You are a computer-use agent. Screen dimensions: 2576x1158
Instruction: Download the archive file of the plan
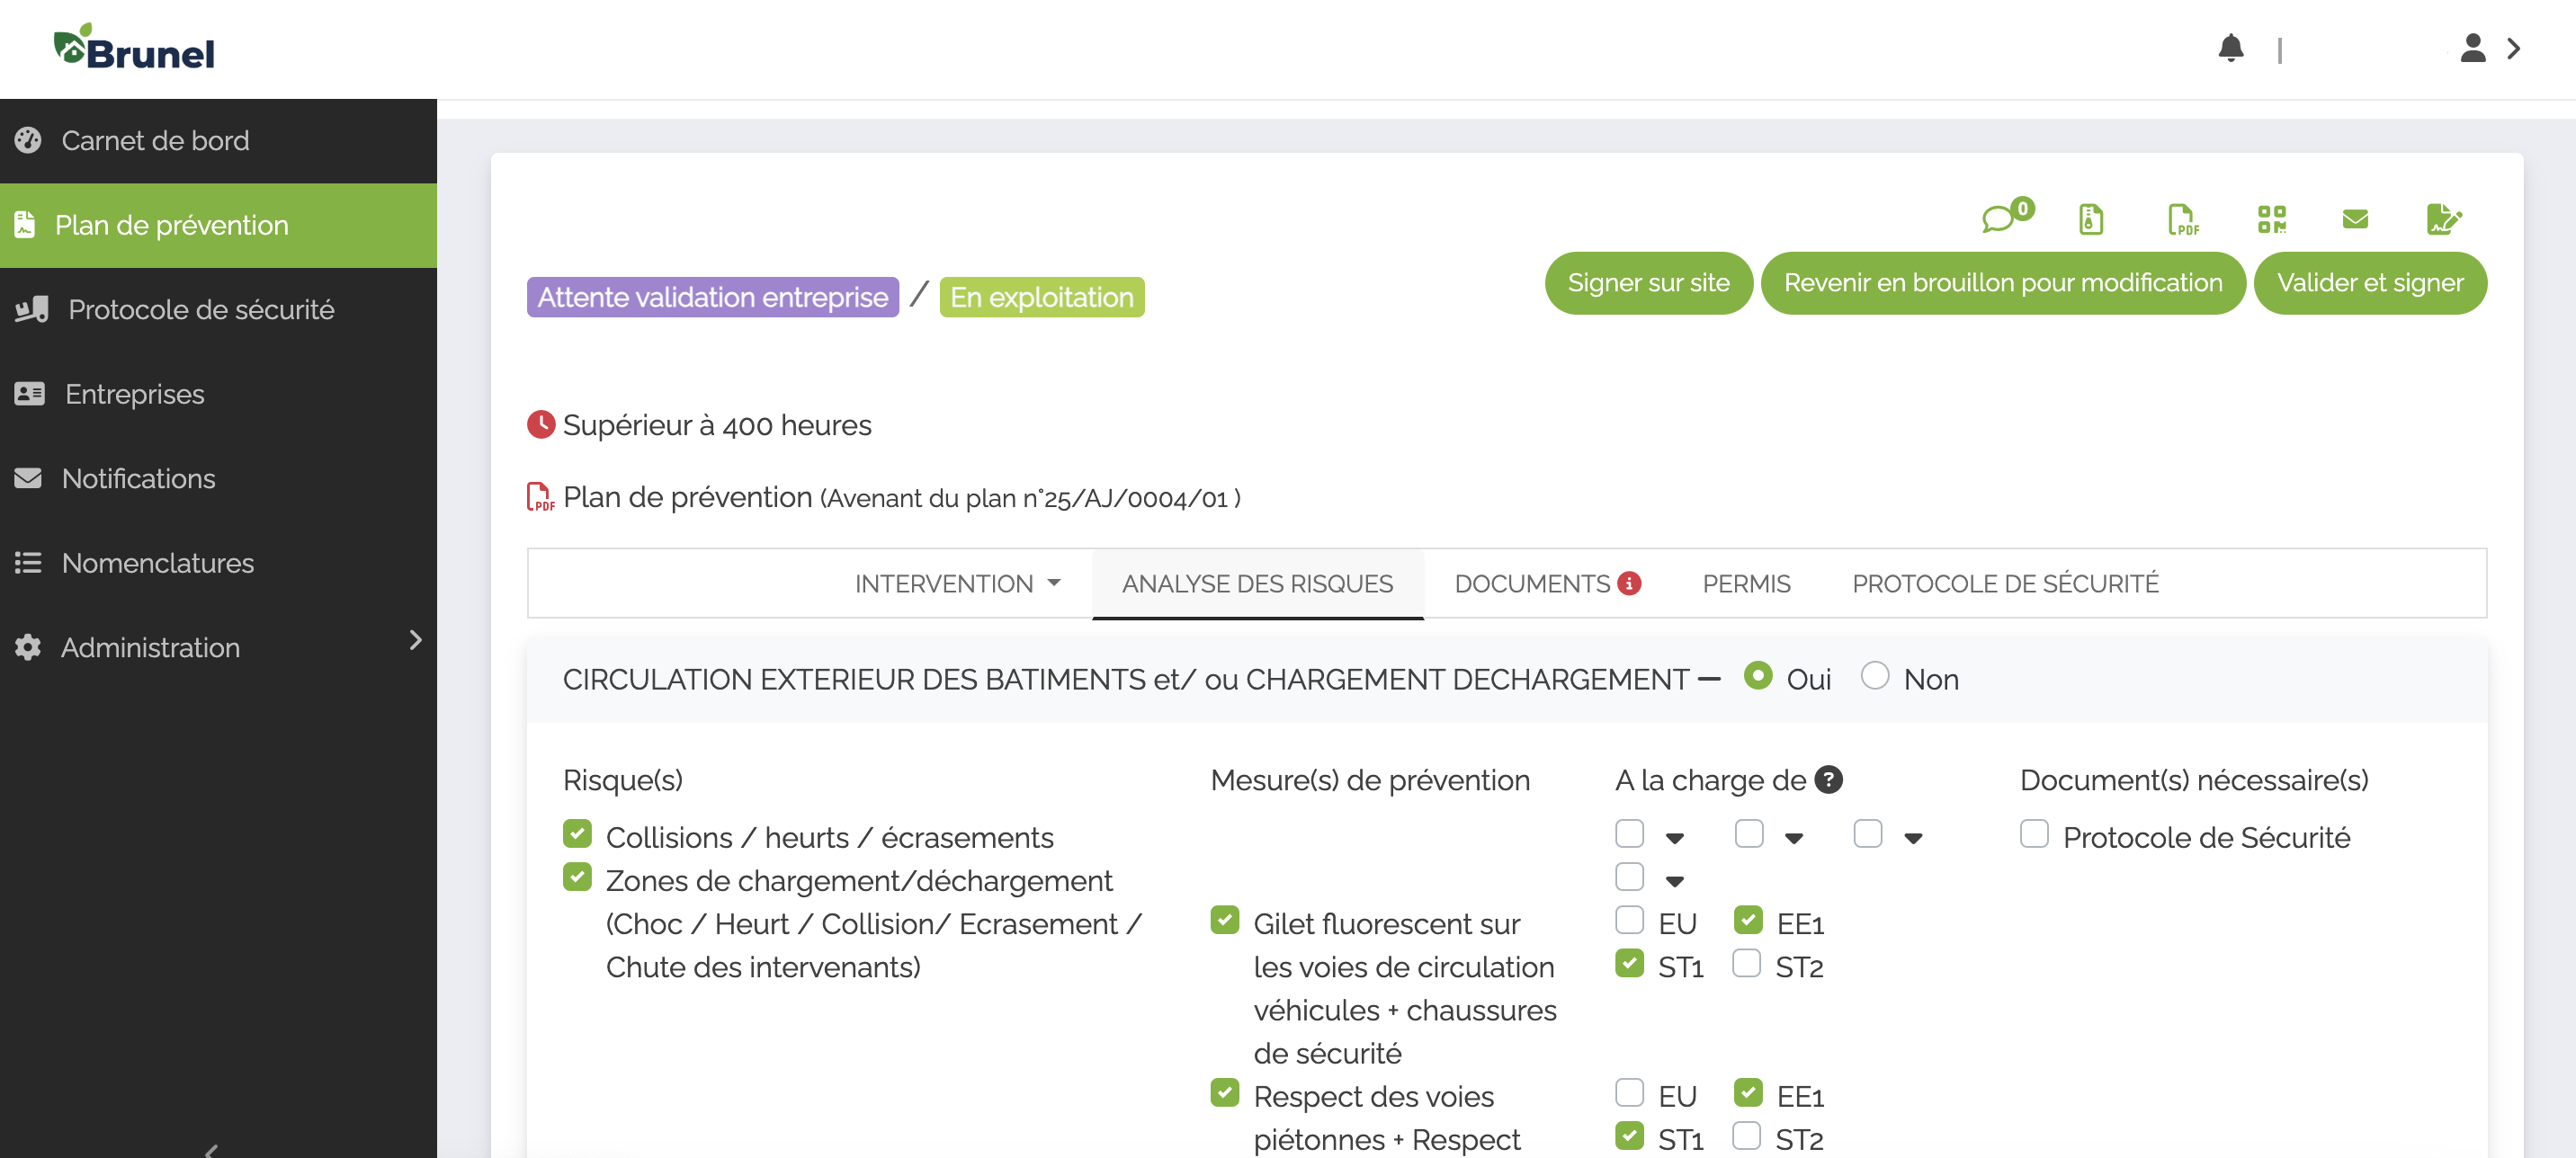point(2091,219)
